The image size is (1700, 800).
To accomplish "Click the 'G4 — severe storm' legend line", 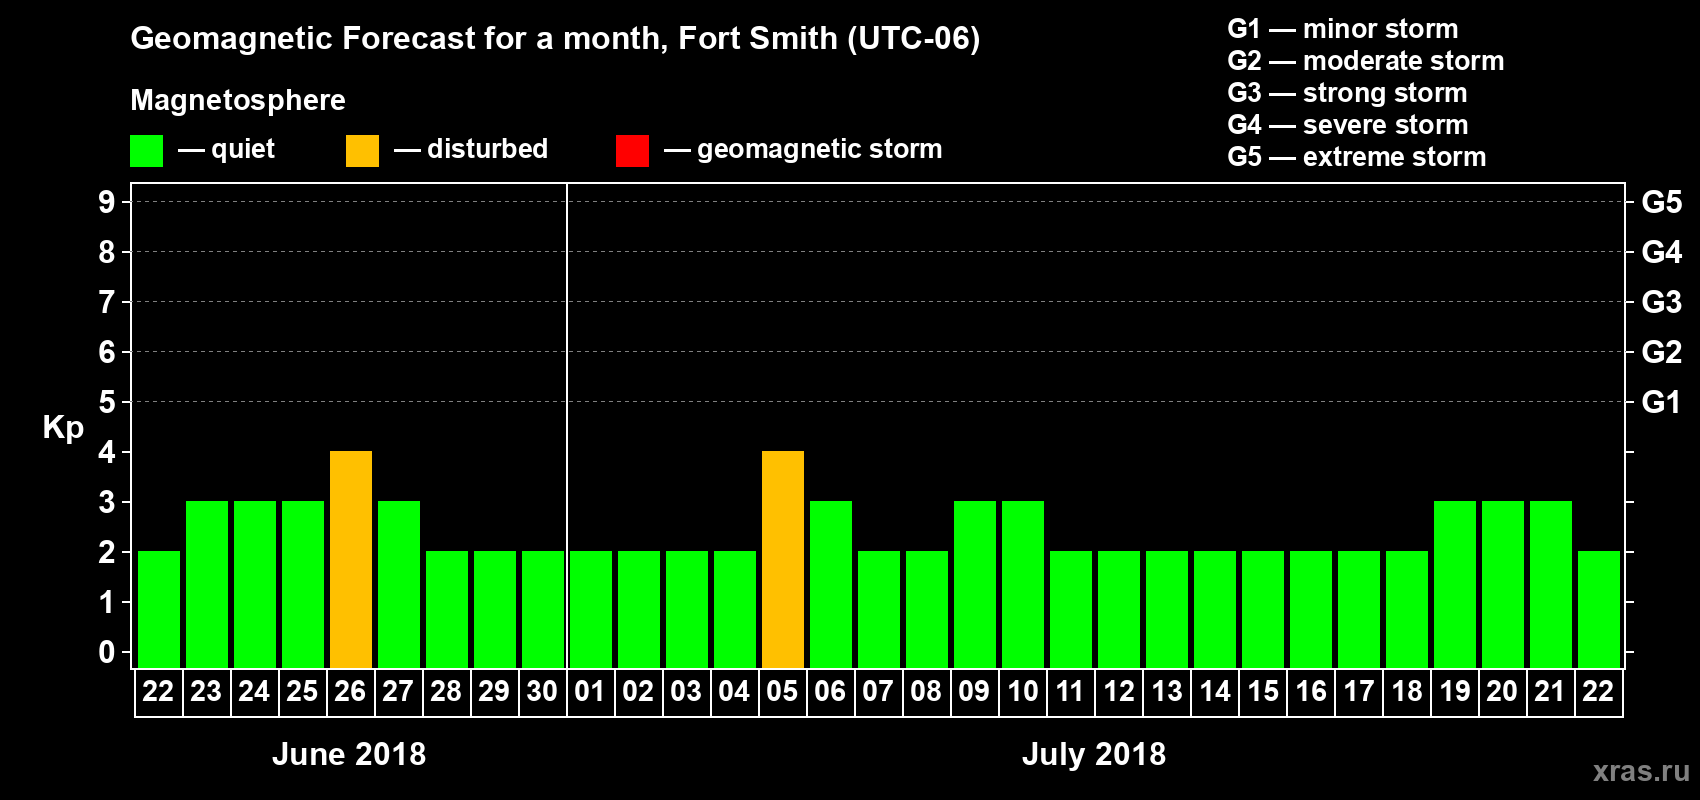I will (x=1348, y=125).
